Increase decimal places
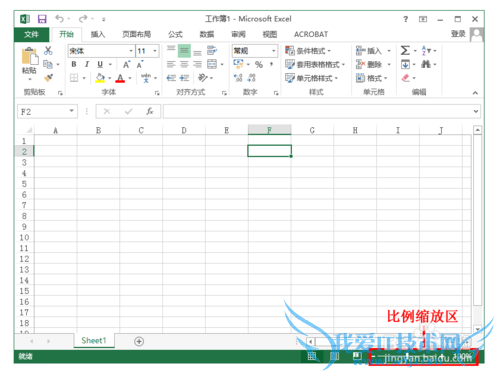Viewport: 500px width, 376px height. pyautogui.click(x=238, y=78)
